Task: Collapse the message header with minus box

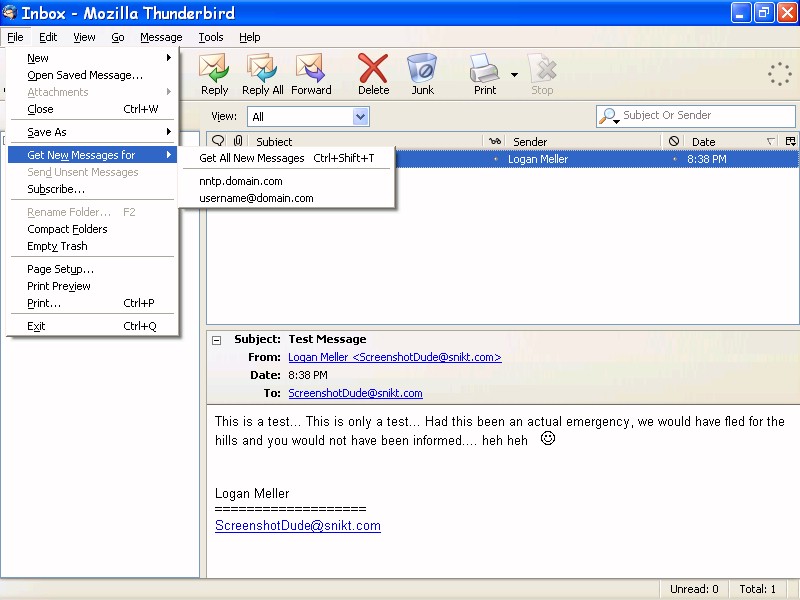Action: point(217,340)
